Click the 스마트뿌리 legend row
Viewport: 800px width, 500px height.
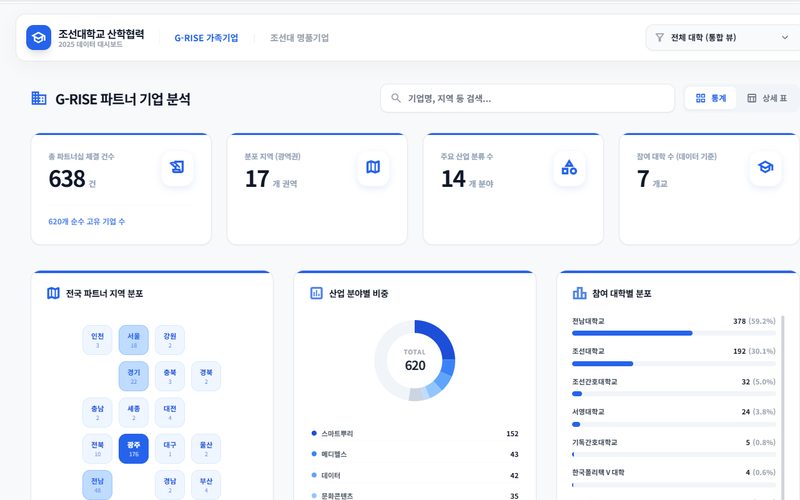[x=415, y=434]
